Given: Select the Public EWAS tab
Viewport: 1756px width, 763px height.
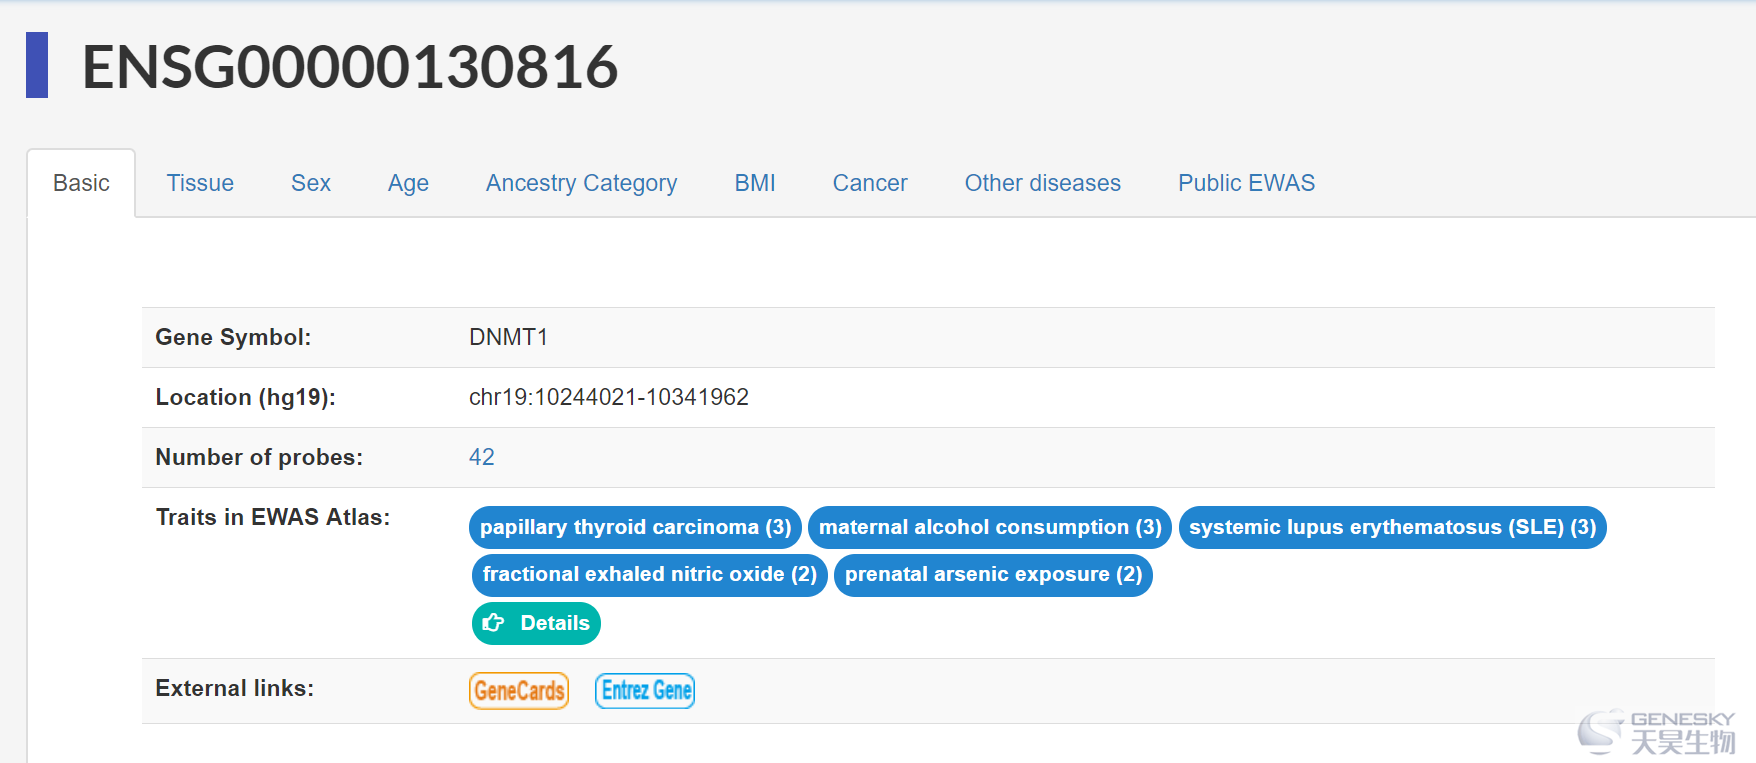Looking at the screenshot, I should coord(1246,183).
